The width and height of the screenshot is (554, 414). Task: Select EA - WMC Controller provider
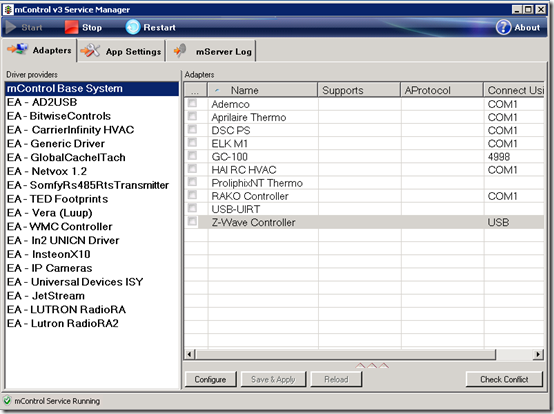[x=92, y=226]
